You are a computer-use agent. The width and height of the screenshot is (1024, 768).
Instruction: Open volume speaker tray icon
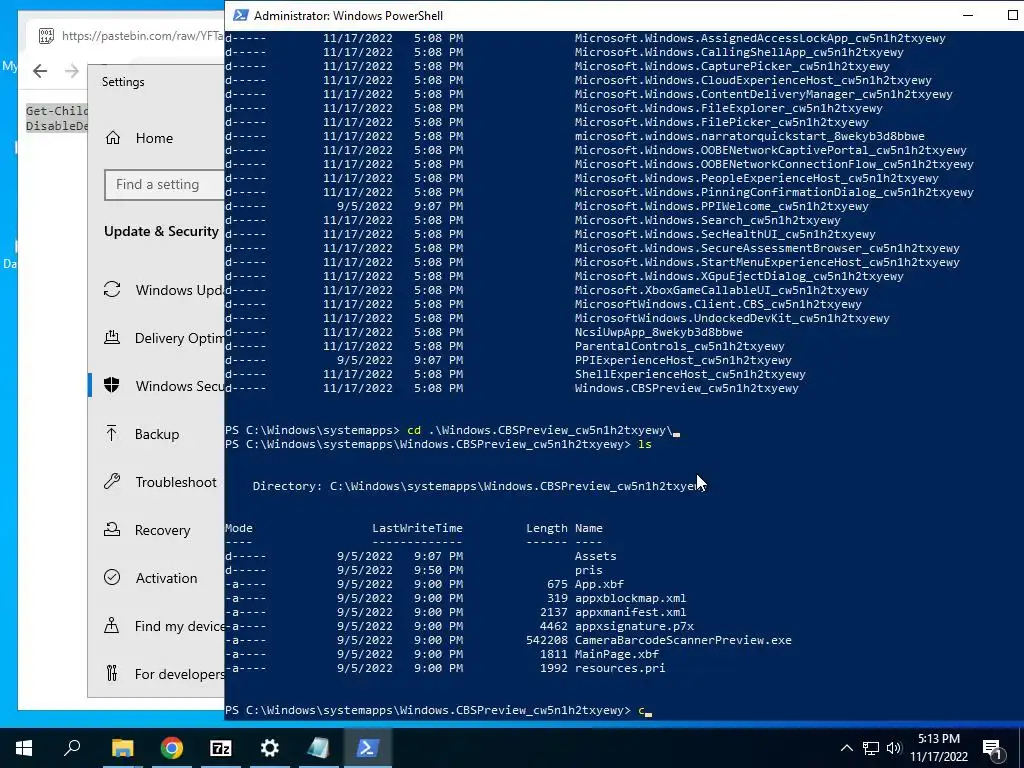click(894, 748)
